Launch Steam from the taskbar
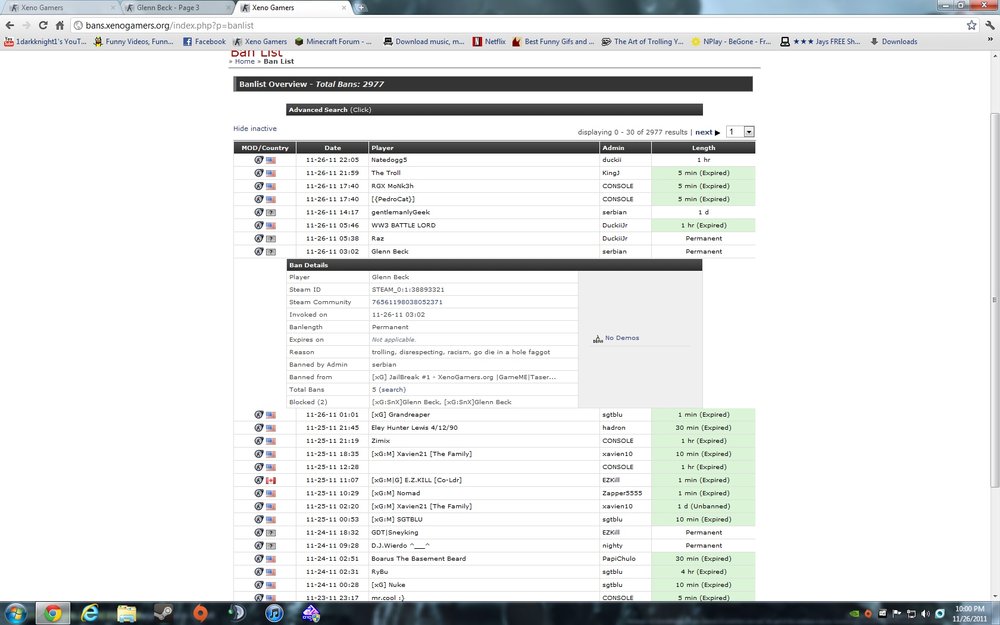The height and width of the screenshot is (625, 1000). 163,614
